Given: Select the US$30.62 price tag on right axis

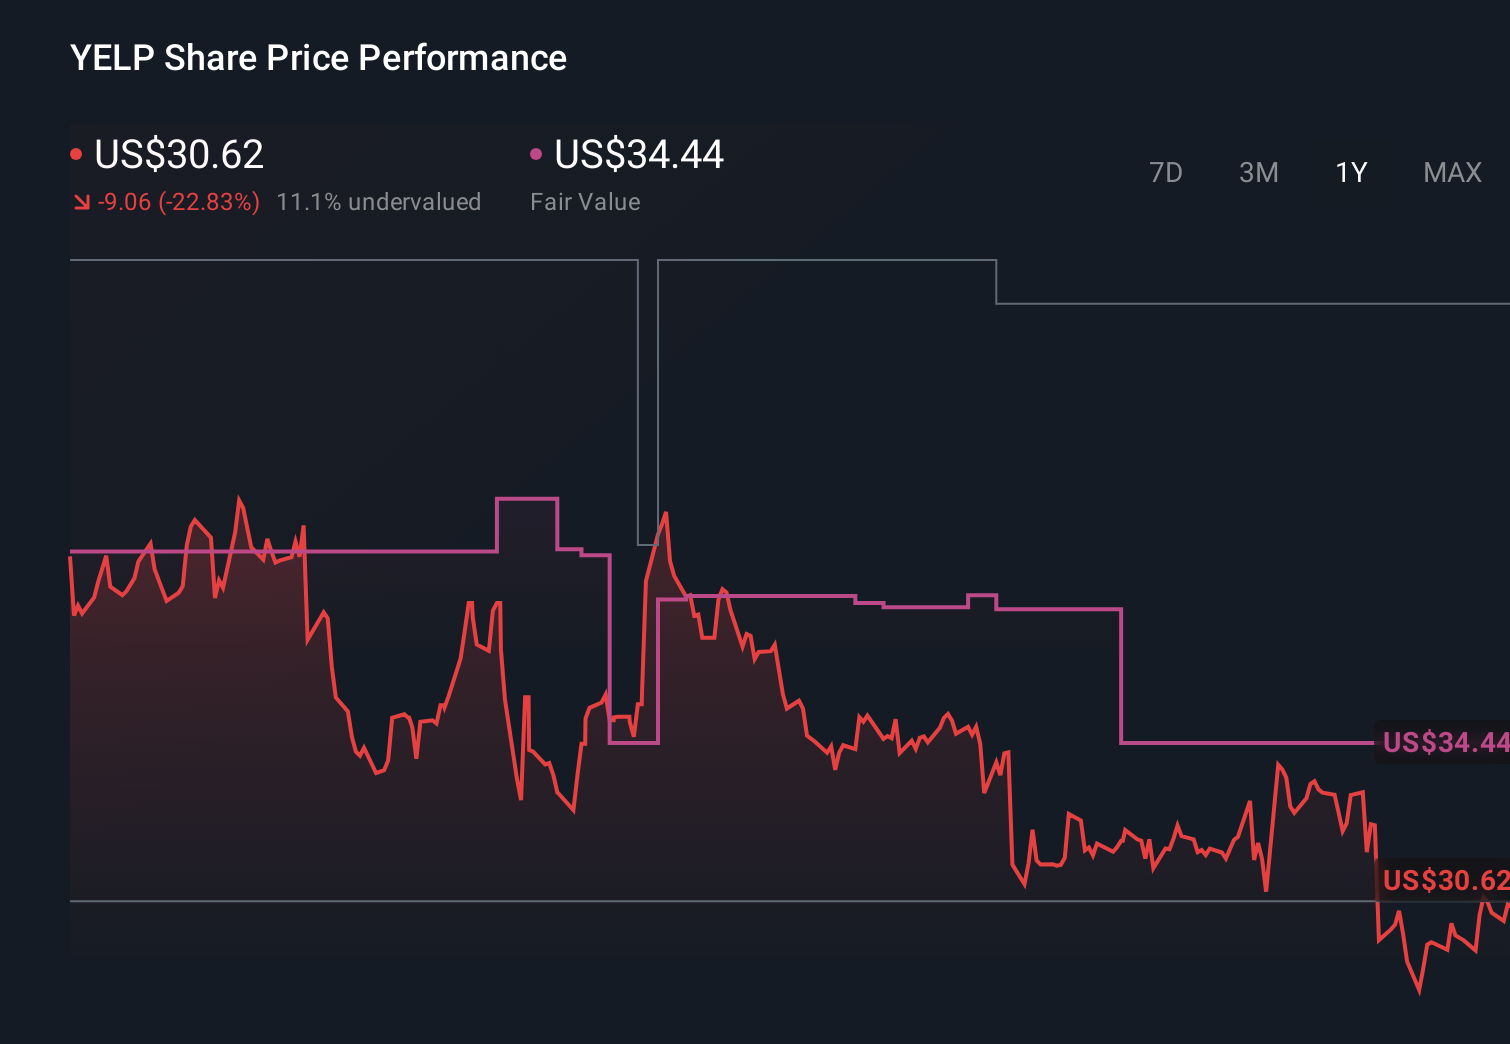Looking at the screenshot, I should tap(1443, 882).
